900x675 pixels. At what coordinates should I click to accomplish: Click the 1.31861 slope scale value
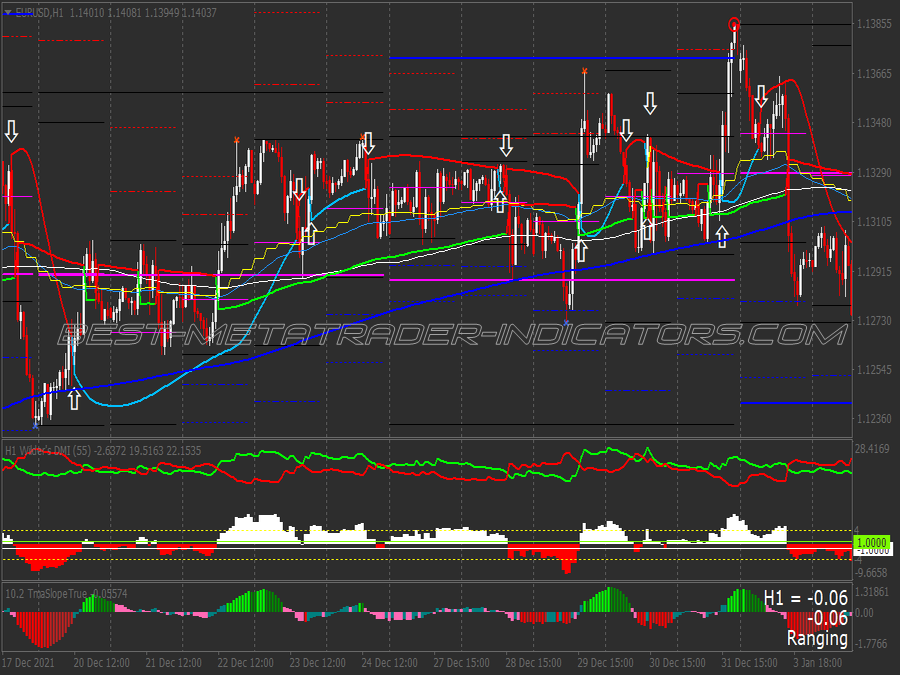(872, 592)
